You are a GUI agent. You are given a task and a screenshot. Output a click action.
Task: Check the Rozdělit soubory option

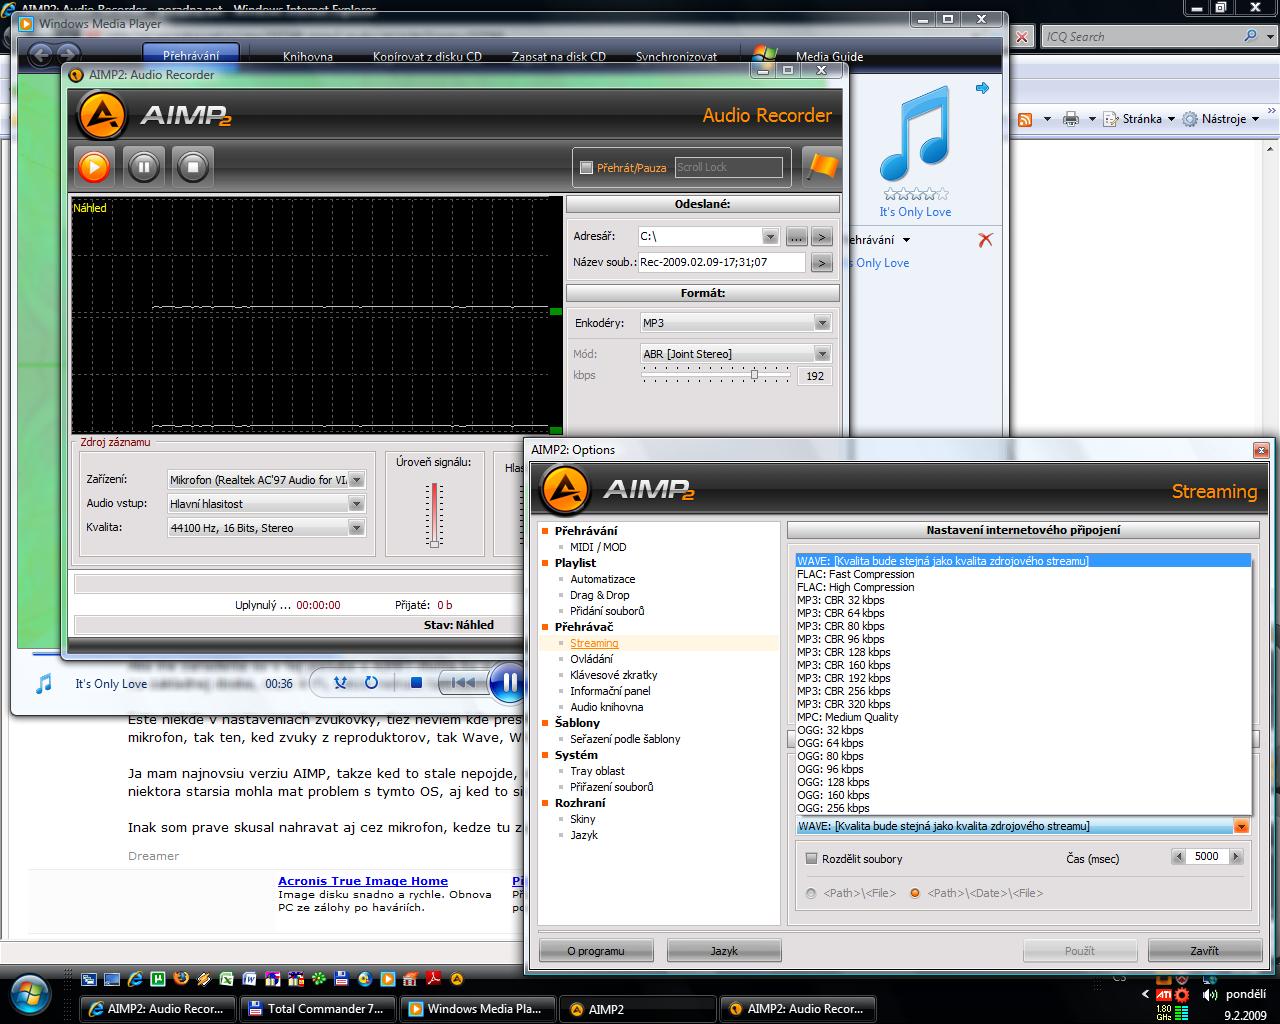(x=812, y=859)
